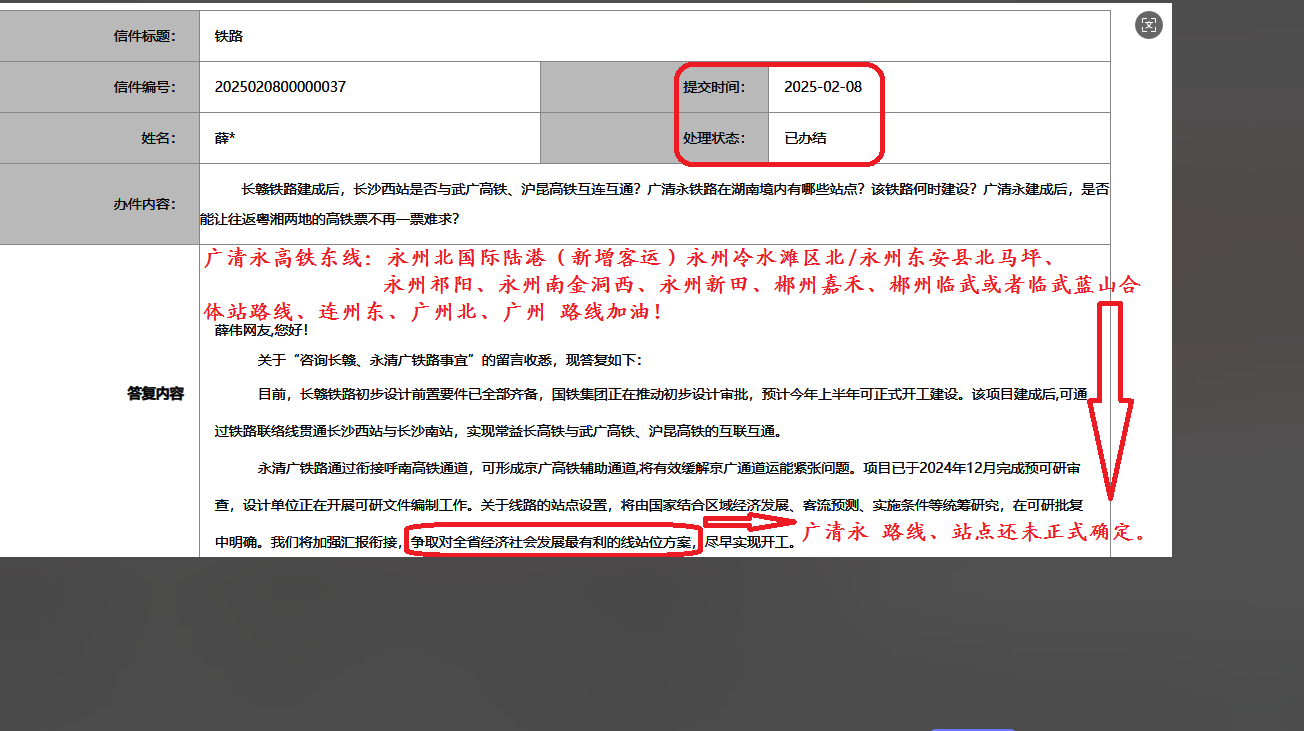Click the phrase '争取对全省经济社会发展最有利的线站位方案'
This screenshot has height=731, width=1304.
coord(551,542)
